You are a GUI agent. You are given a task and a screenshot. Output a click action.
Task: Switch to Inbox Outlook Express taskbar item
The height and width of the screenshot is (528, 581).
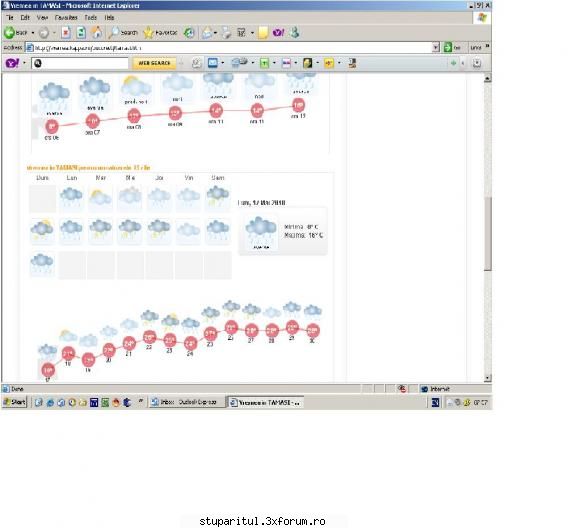coord(187,402)
